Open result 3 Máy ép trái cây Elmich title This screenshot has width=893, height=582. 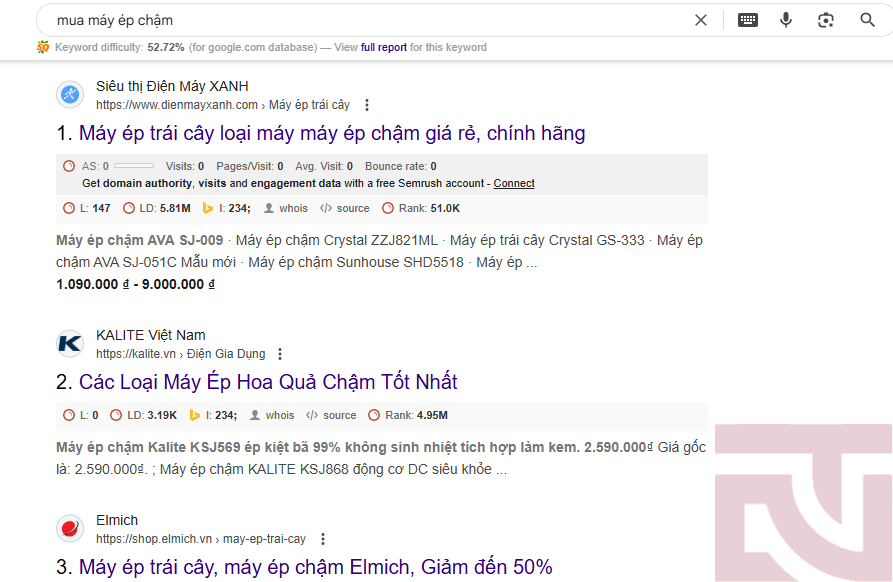click(316, 567)
